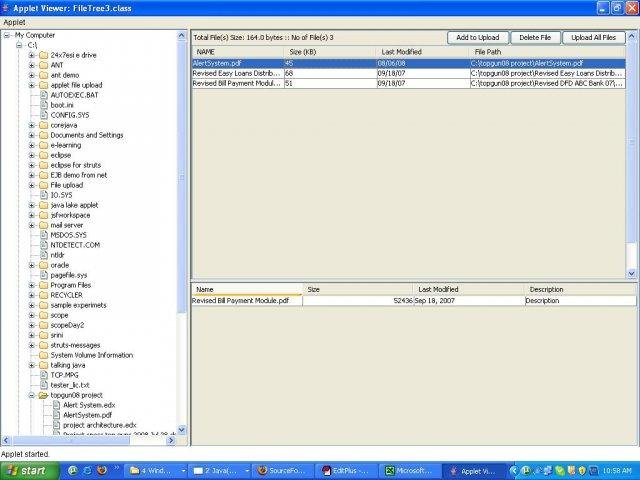Screen dimensions: 640x480
Task: Click the Description cell in lower table
Action: [x=580, y=301]
